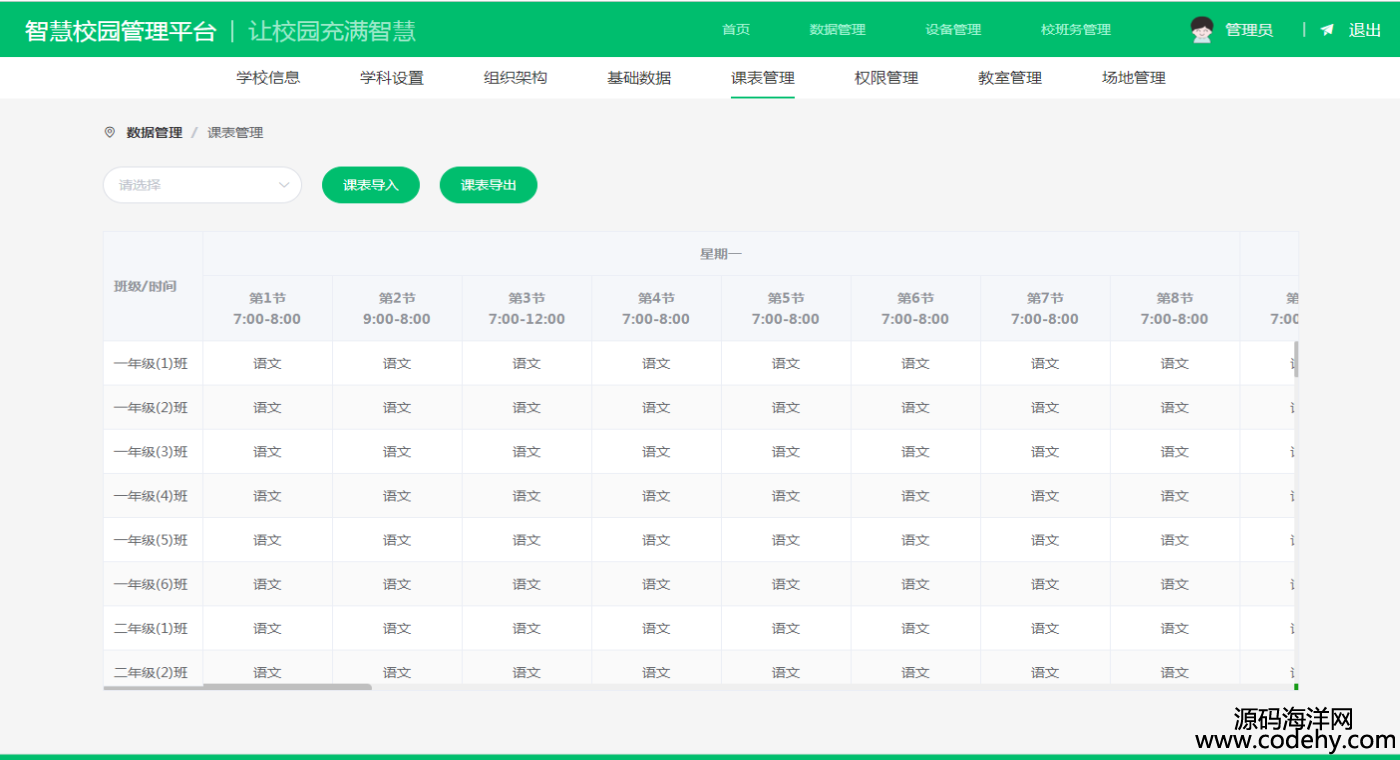Click the location pin breadcrumb icon

(110, 132)
